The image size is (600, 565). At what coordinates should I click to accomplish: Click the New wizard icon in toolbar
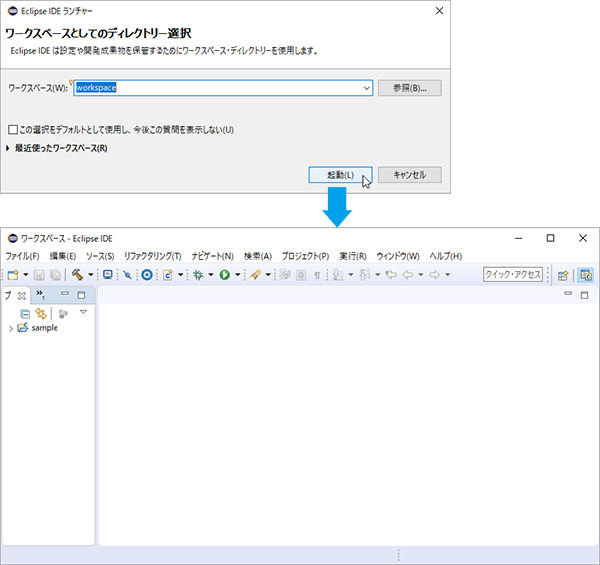click(13, 275)
